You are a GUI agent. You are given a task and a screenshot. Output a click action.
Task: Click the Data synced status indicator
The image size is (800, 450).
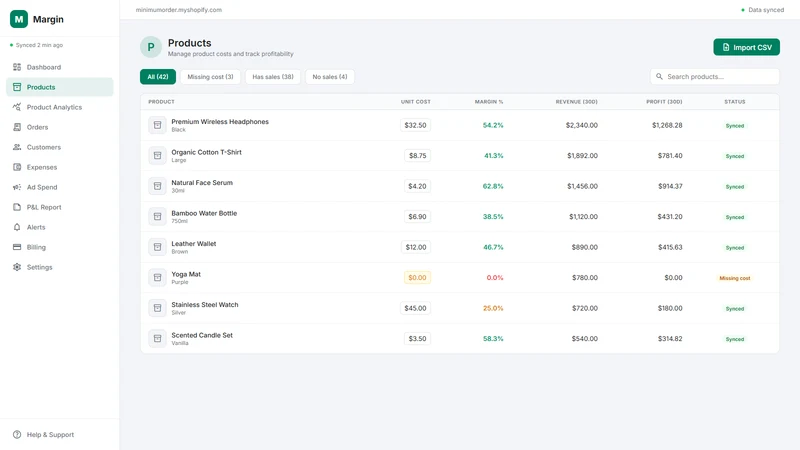tap(762, 10)
